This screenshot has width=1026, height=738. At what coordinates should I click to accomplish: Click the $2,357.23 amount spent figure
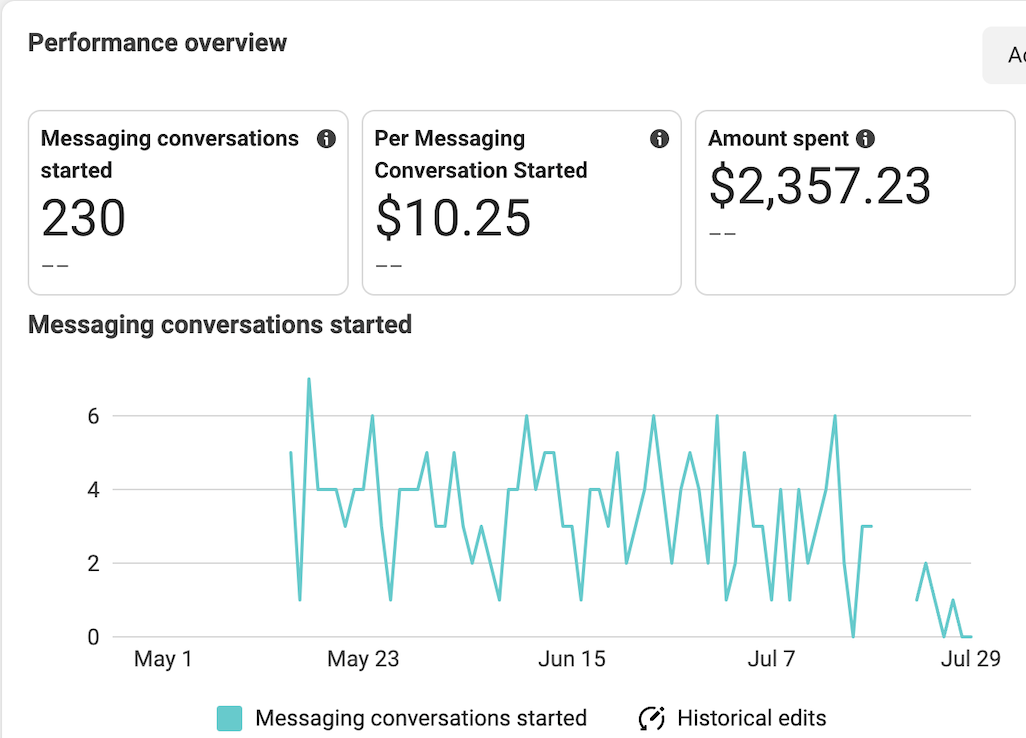820,186
